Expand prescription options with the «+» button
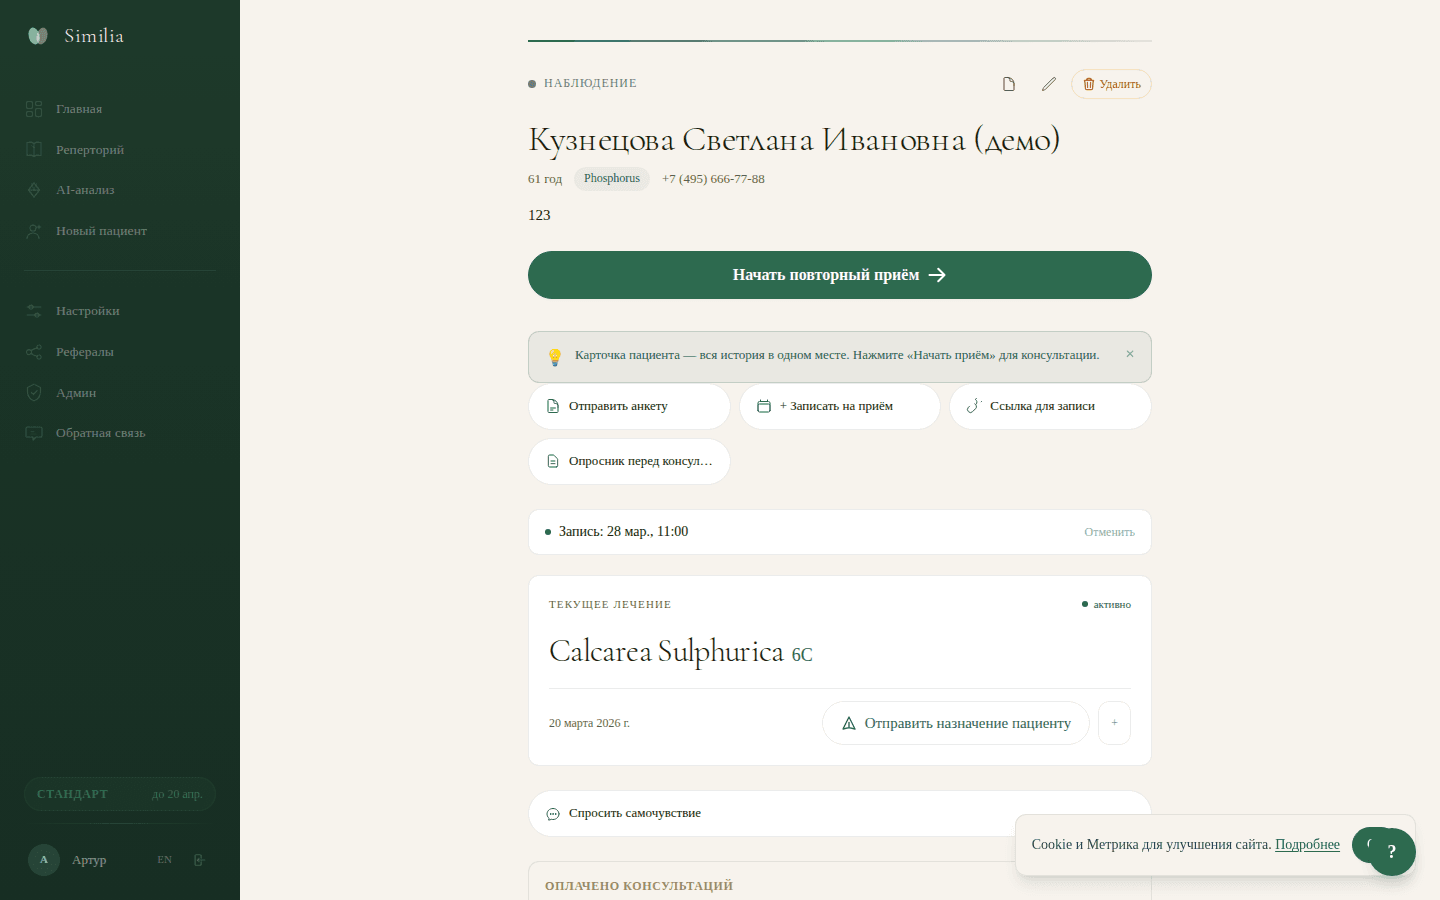1440x900 pixels. click(1114, 723)
